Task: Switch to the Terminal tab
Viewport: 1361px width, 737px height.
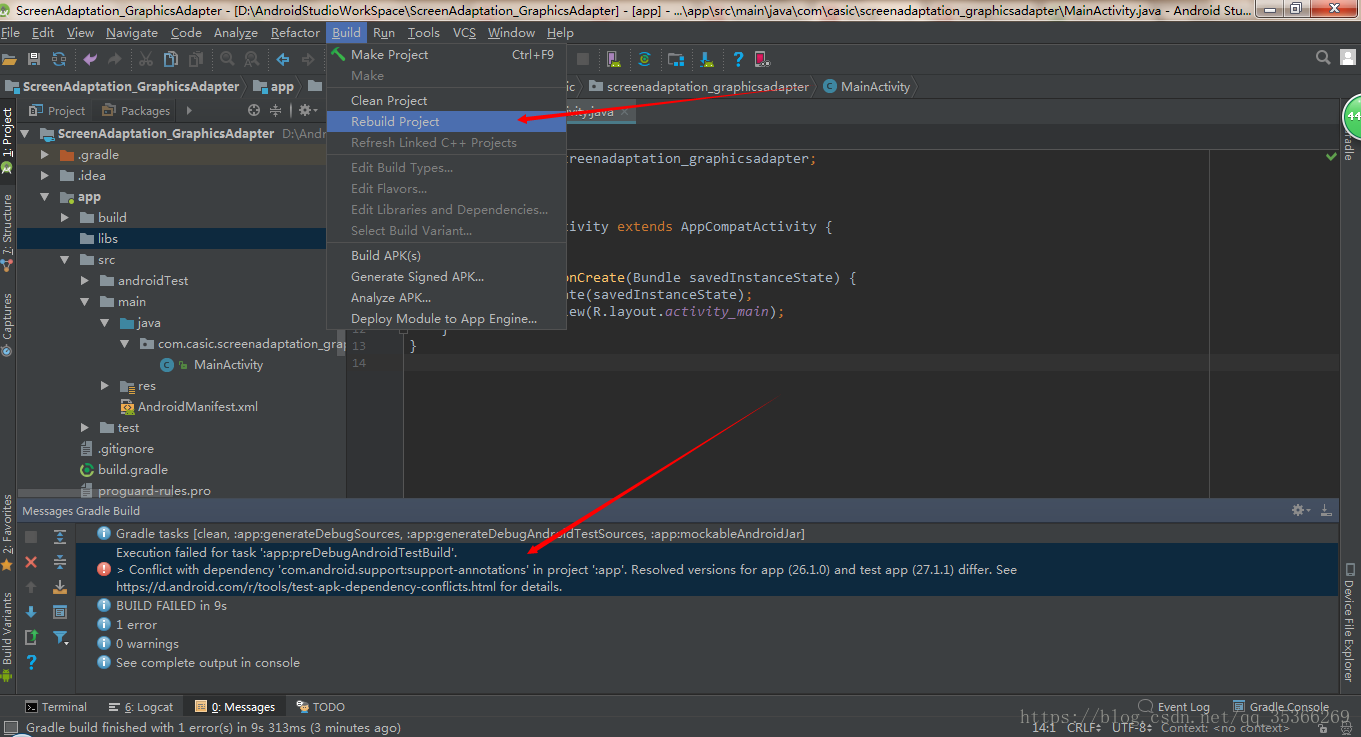Action: (56, 707)
